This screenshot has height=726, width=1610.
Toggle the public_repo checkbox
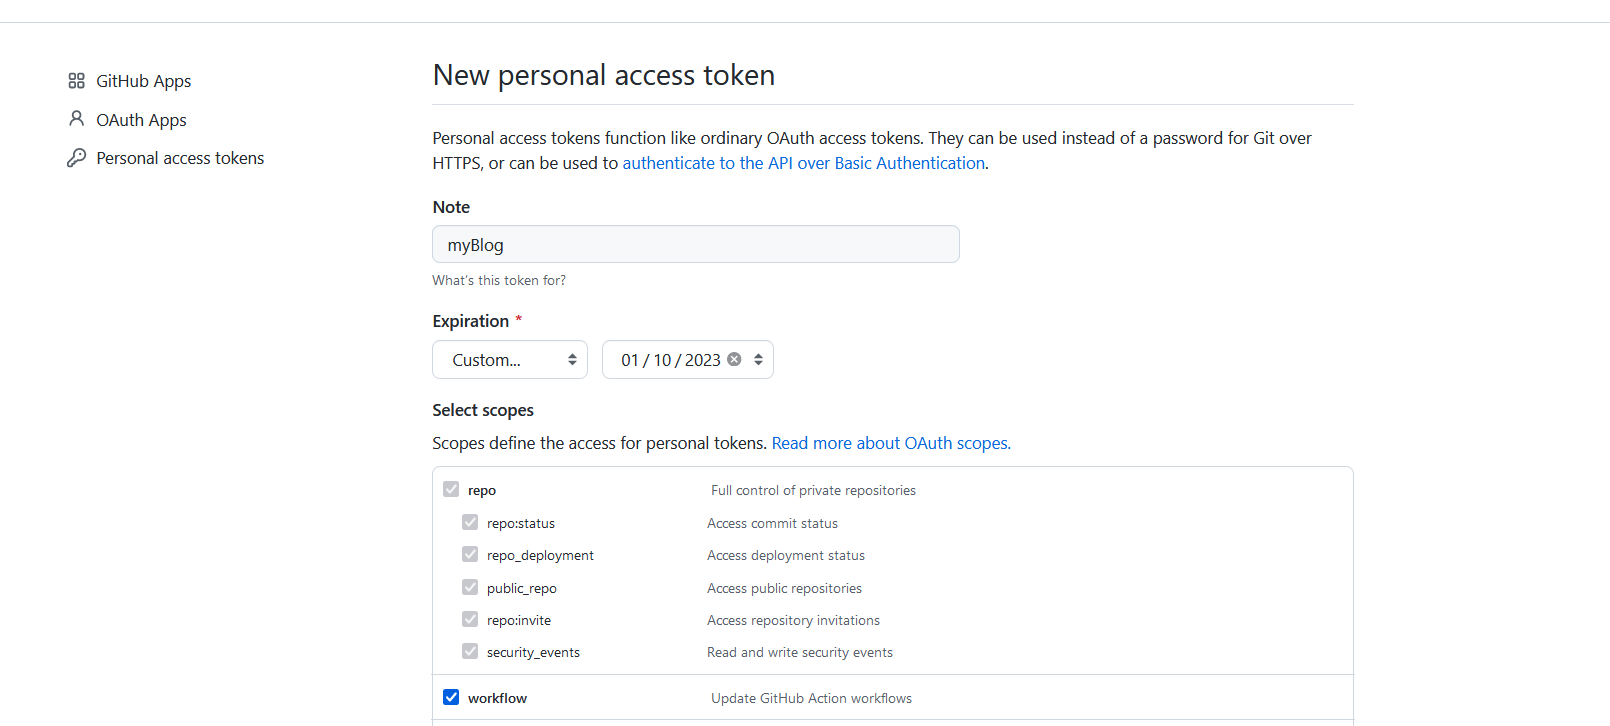470,587
